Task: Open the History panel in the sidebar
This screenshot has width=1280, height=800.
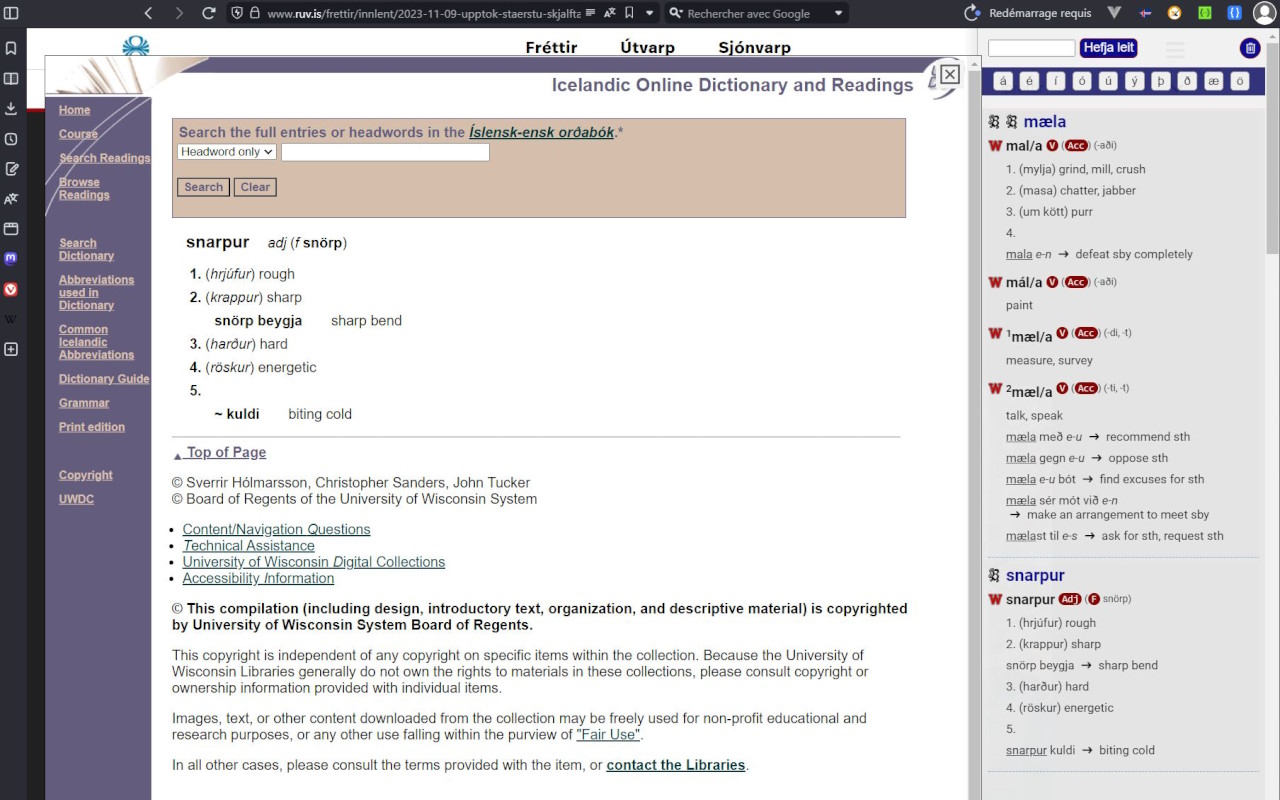Action: tap(11, 139)
